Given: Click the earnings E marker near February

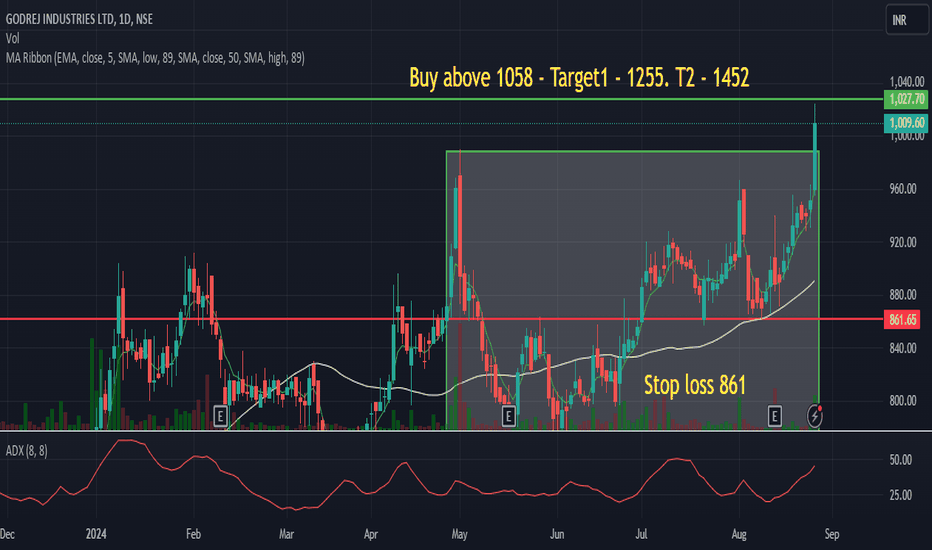Looking at the screenshot, I should pos(220,416).
